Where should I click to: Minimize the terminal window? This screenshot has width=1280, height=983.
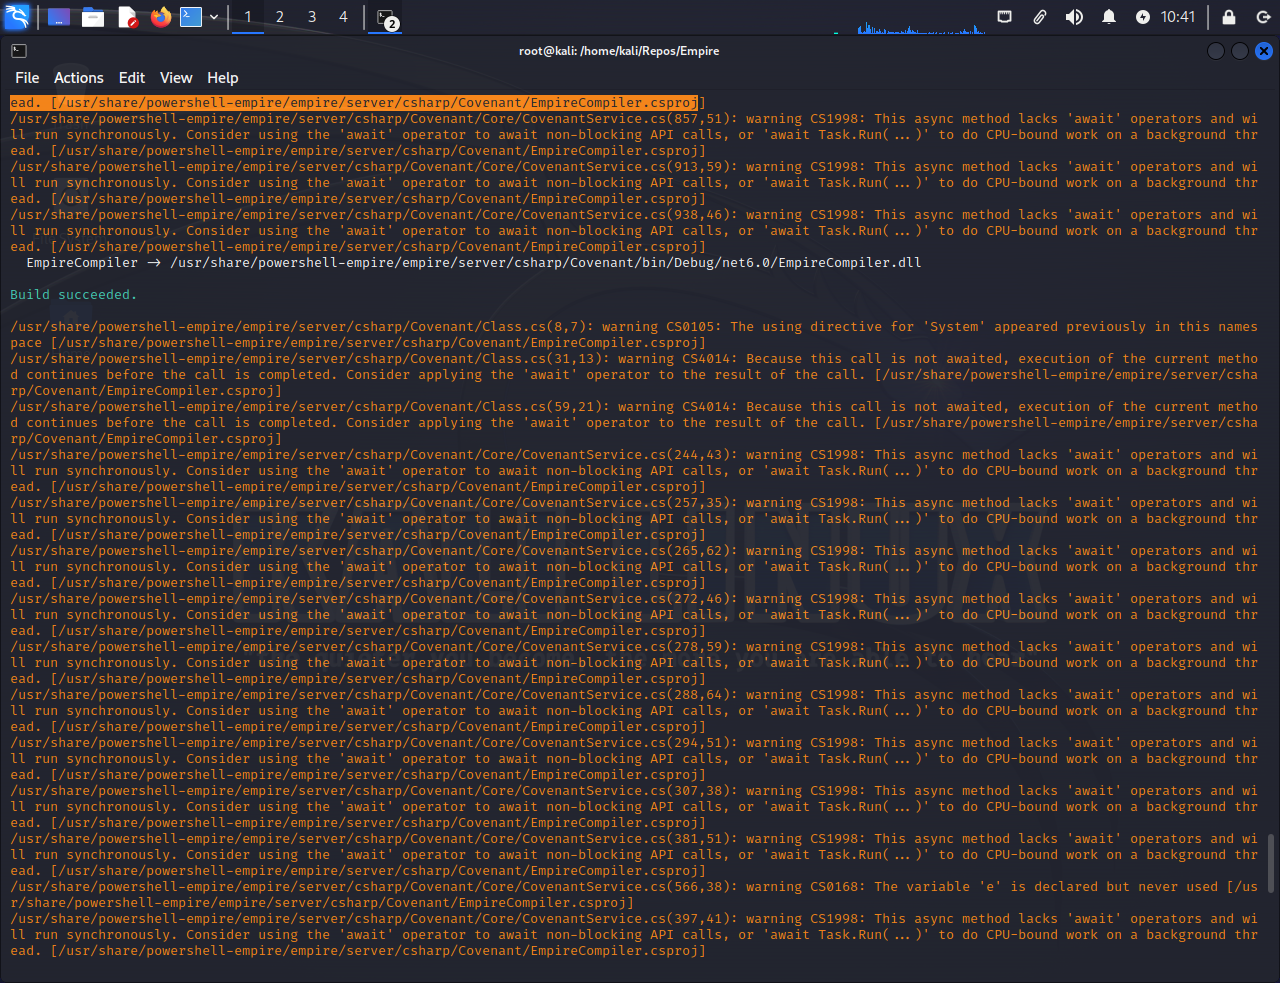(1216, 51)
